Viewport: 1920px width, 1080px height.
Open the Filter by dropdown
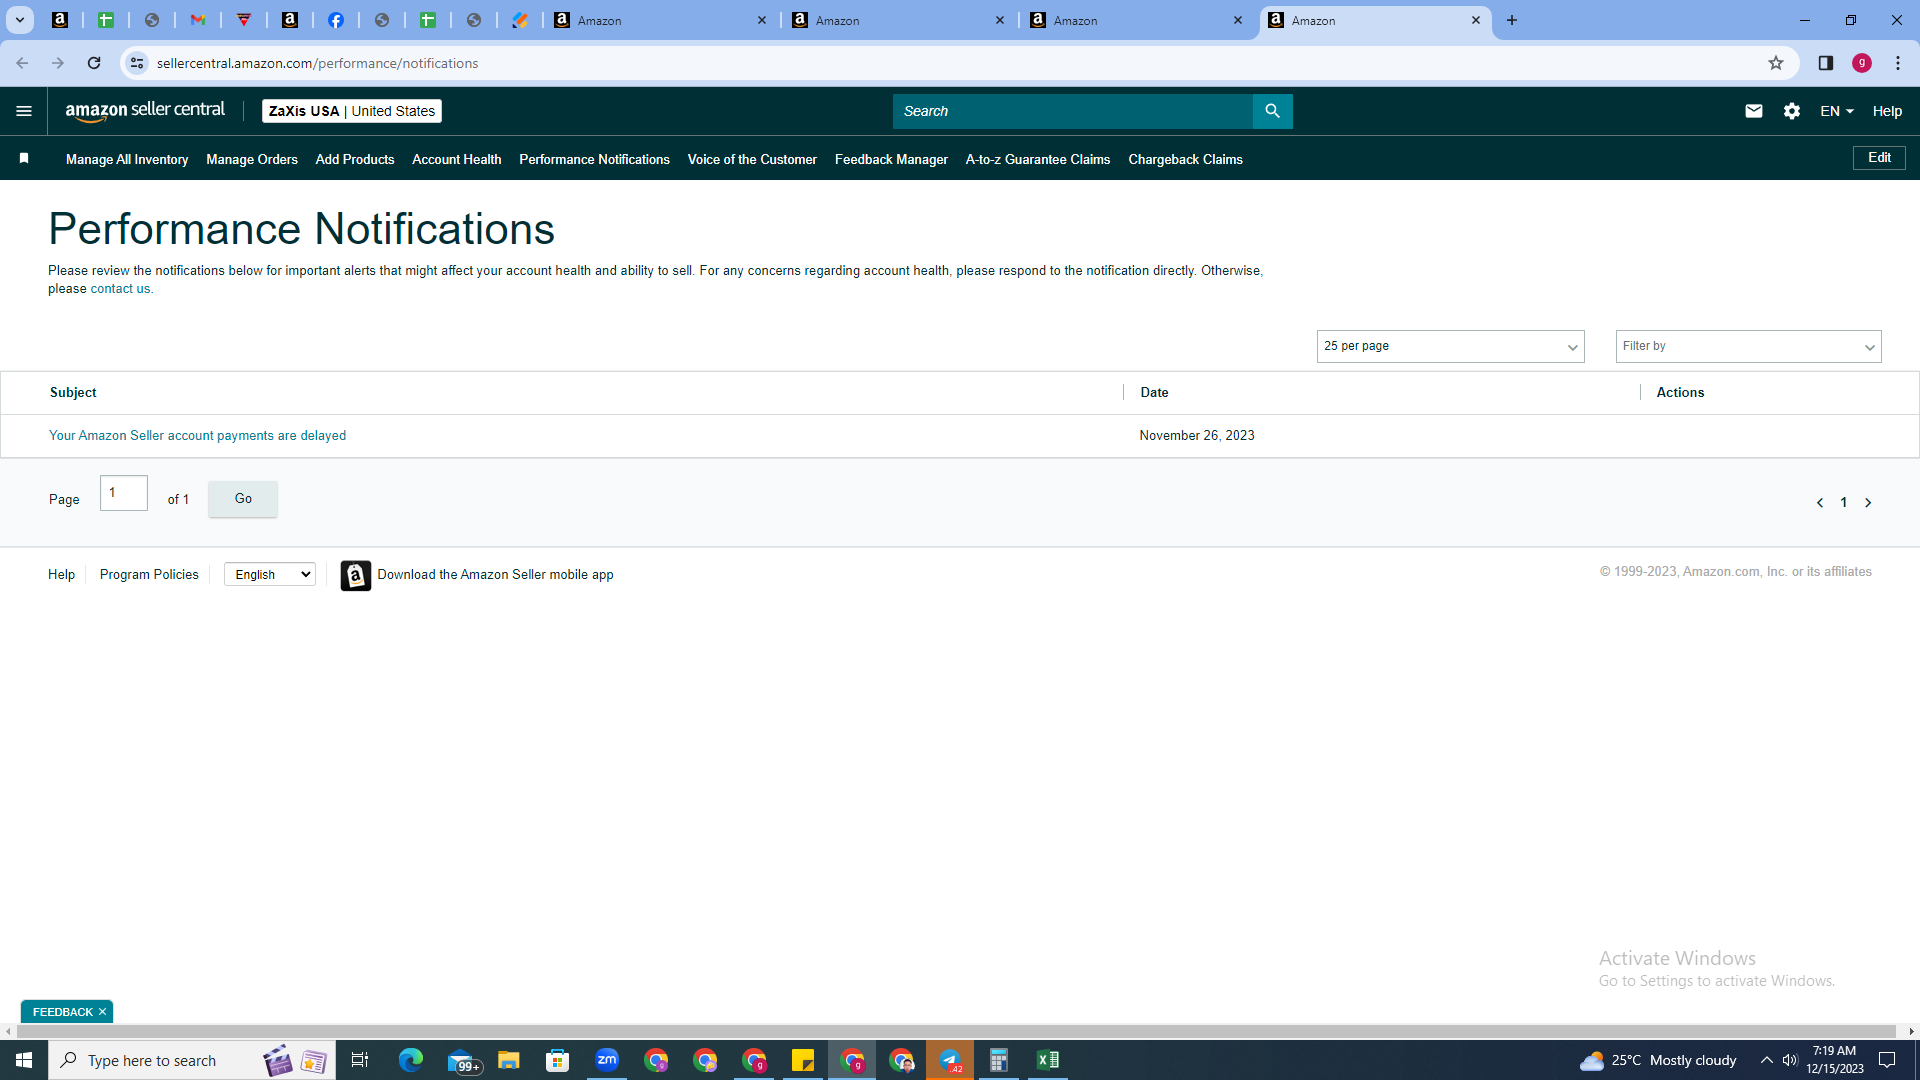click(1748, 346)
